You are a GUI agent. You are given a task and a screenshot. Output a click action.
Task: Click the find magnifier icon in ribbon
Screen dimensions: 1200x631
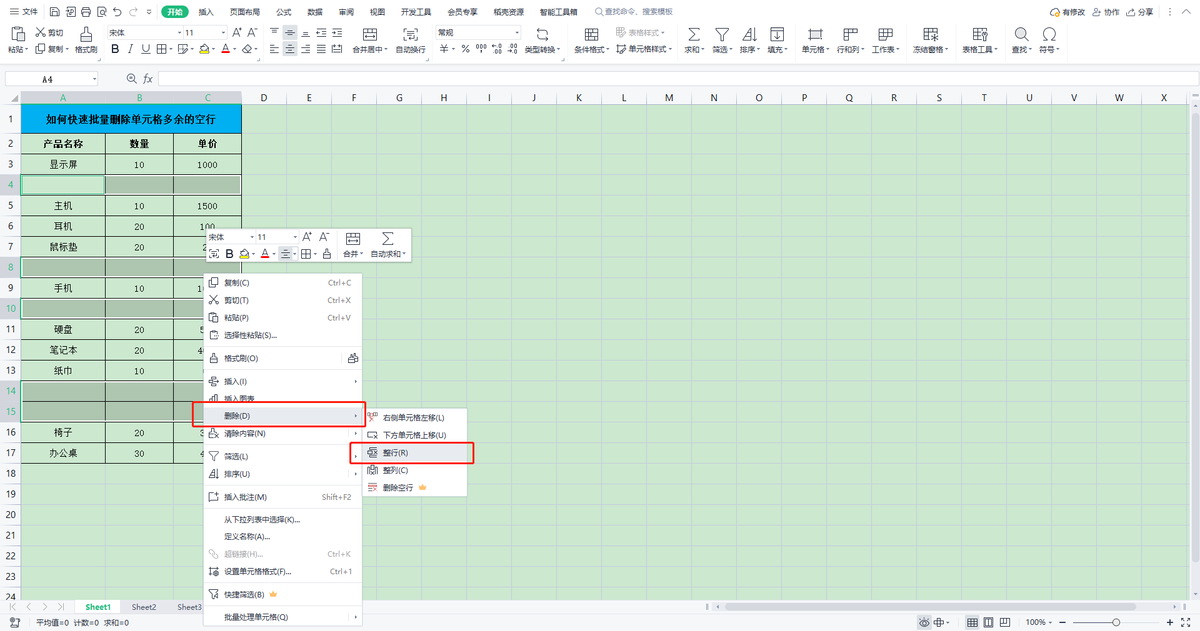[1021, 34]
